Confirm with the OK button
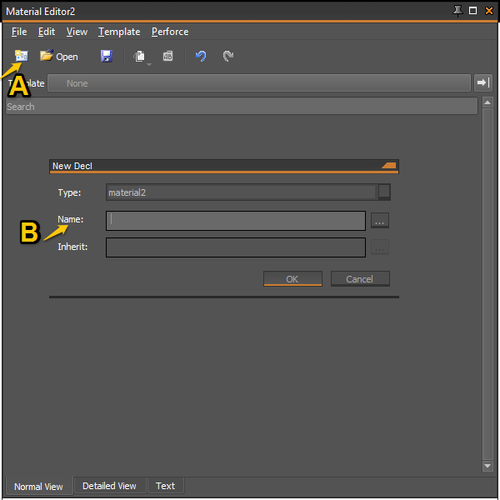Image resolution: width=500 pixels, height=500 pixels. (293, 279)
